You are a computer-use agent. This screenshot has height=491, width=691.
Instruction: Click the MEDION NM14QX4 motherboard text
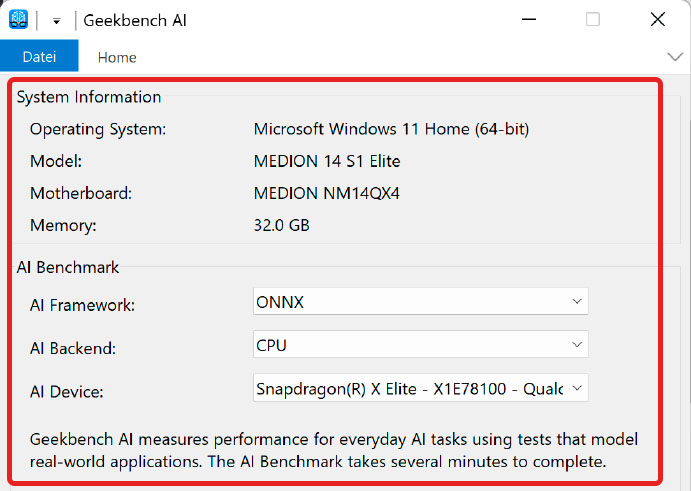click(328, 193)
